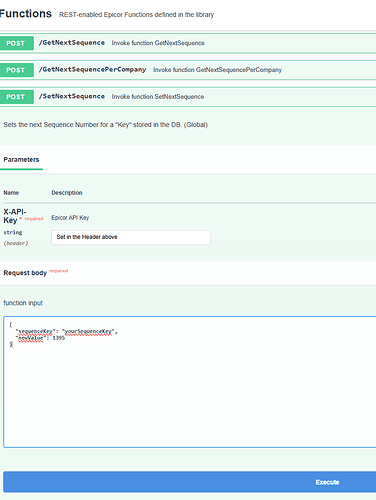Click the 'Invoke function SetNextSequence' summary text
The height and width of the screenshot is (500, 376).
coord(158,97)
